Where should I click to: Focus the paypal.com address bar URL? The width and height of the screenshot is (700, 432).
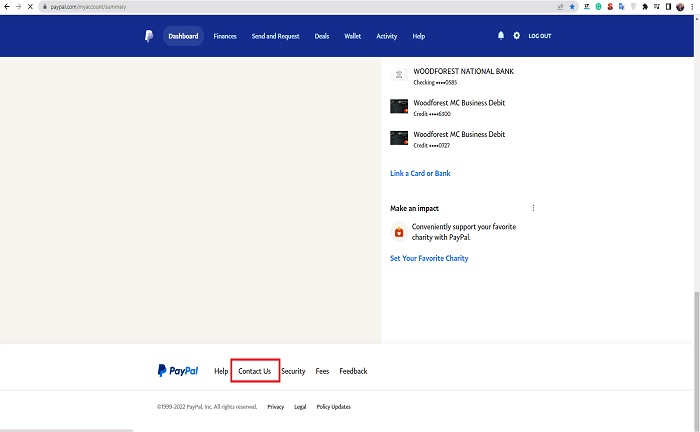click(88, 7)
